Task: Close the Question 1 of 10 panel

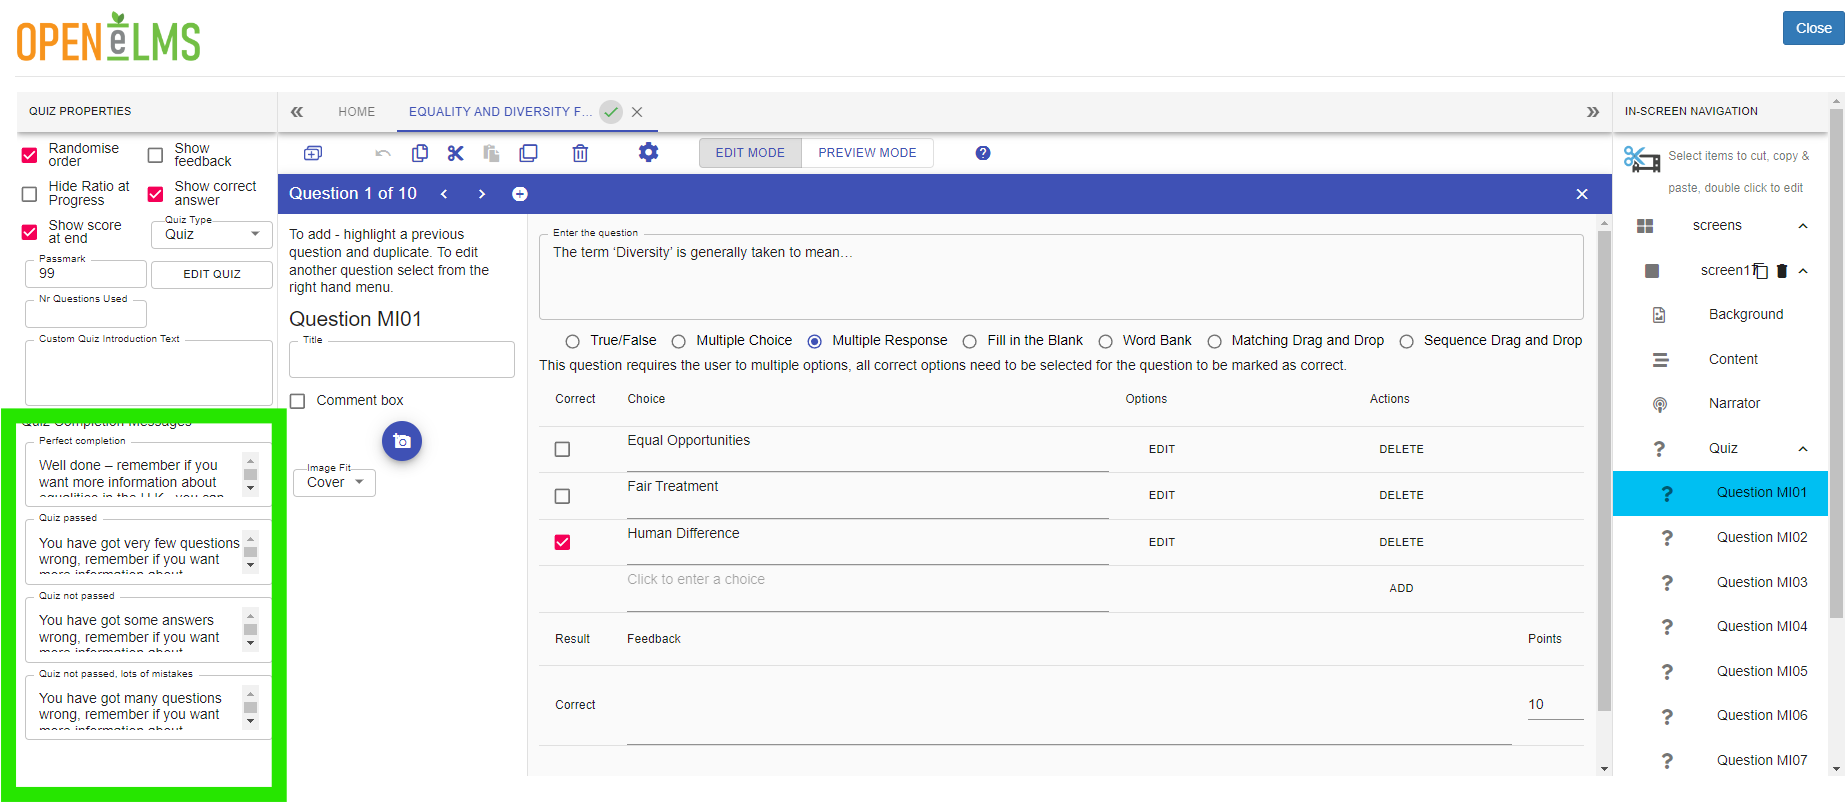Action: click(1582, 194)
